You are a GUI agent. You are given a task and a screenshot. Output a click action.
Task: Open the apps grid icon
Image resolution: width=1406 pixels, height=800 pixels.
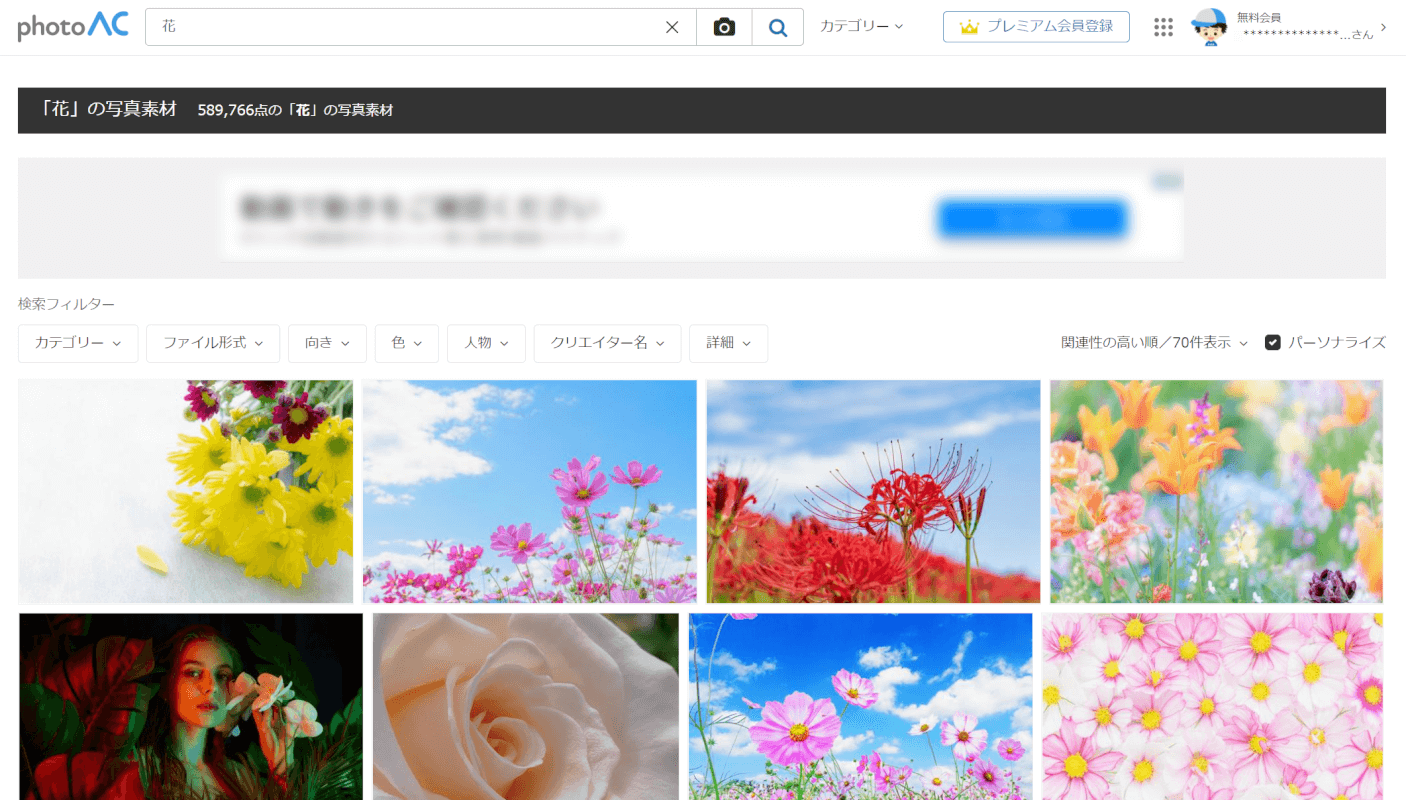(1163, 27)
